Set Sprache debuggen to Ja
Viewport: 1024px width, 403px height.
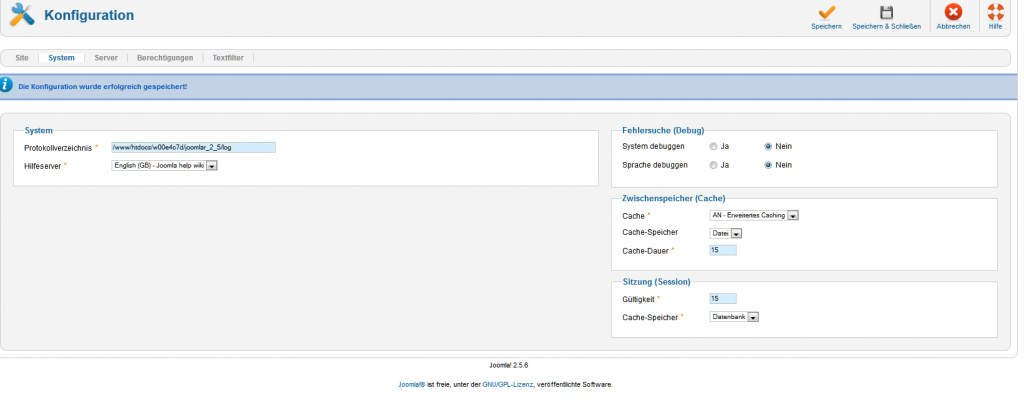point(713,165)
